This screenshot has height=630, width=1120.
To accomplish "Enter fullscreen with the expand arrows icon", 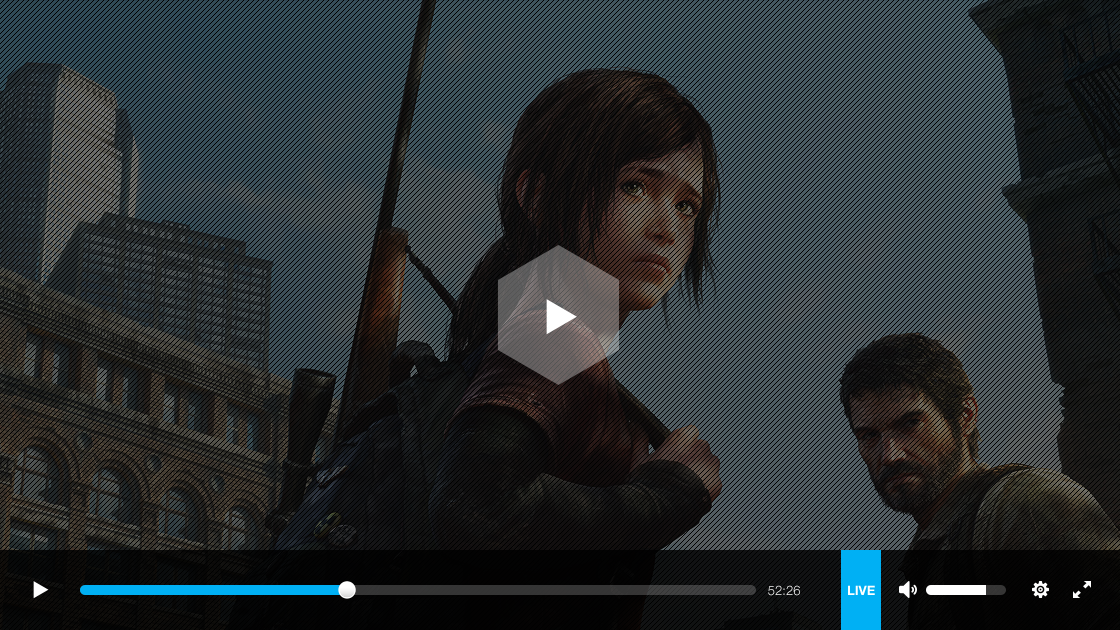I will 1082,589.
